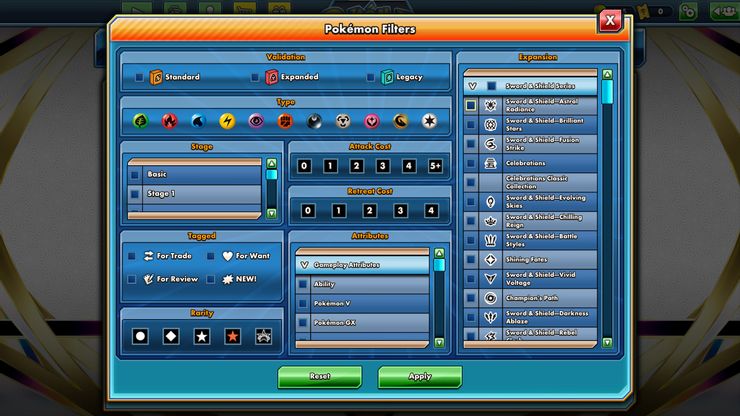This screenshot has width=740, height=416.
Task: Collapse the Gameplay Attributes group
Action: pos(304,265)
